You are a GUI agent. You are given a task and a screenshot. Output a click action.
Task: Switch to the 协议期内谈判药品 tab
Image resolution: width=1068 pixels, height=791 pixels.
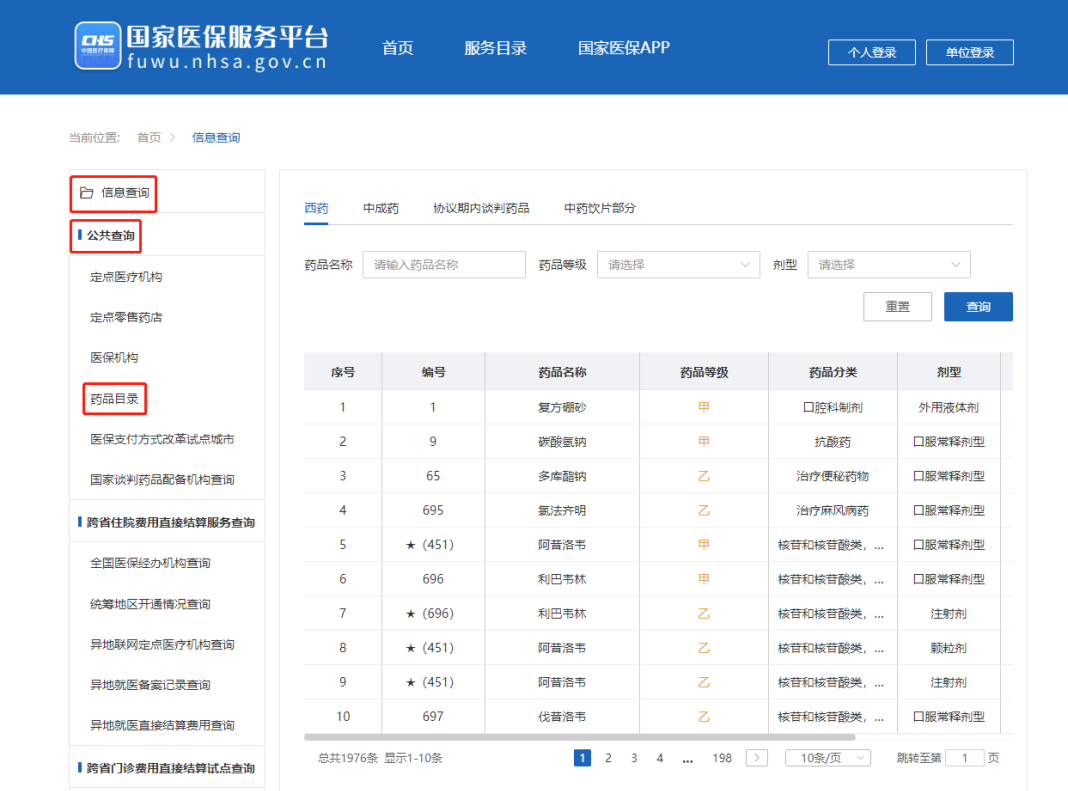478,208
